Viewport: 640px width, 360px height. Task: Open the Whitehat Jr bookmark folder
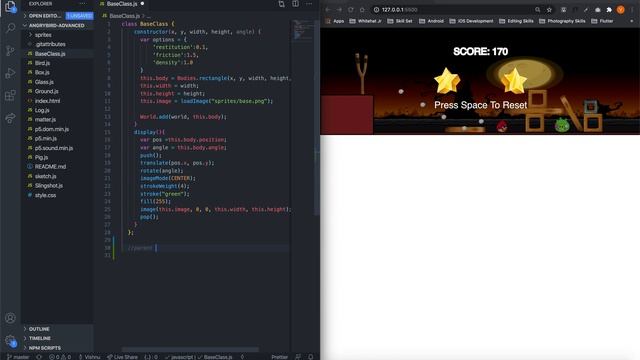(365, 21)
